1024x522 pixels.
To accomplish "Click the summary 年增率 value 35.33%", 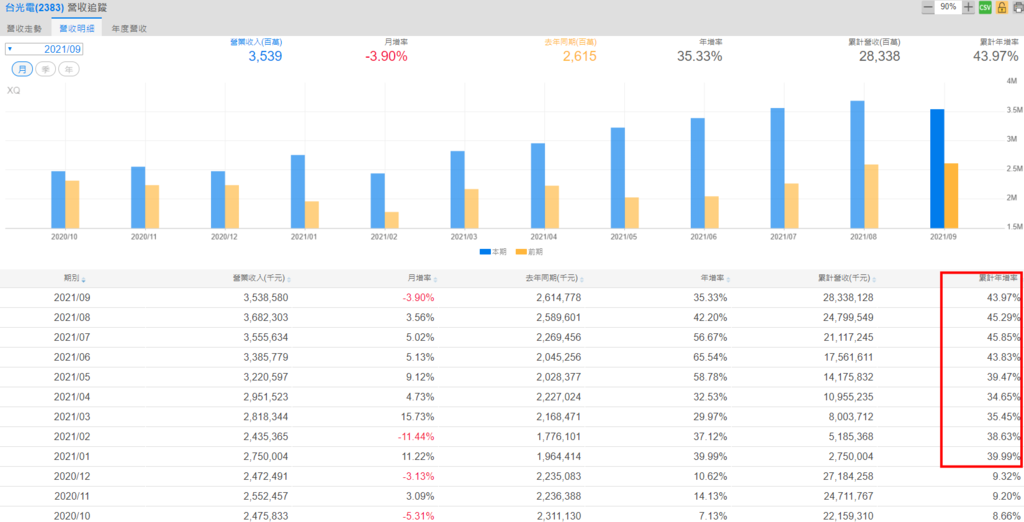I will pyautogui.click(x=699, y=56).
